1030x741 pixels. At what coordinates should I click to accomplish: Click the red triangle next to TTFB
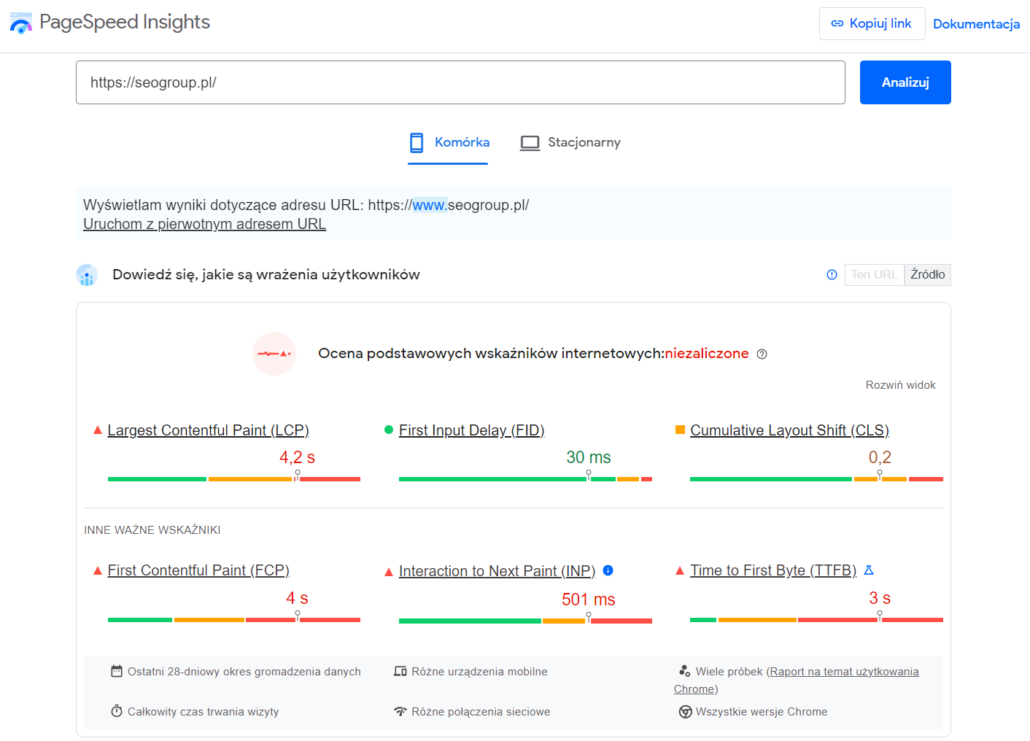[680, 571]
